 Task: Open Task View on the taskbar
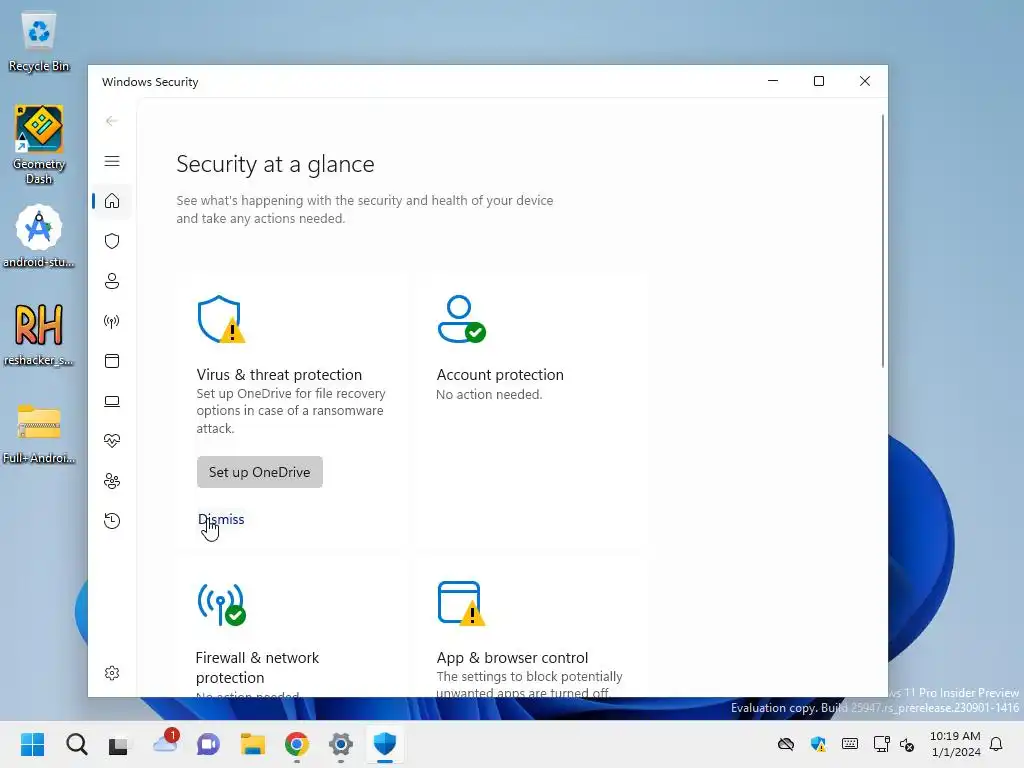tap(119, 744)
